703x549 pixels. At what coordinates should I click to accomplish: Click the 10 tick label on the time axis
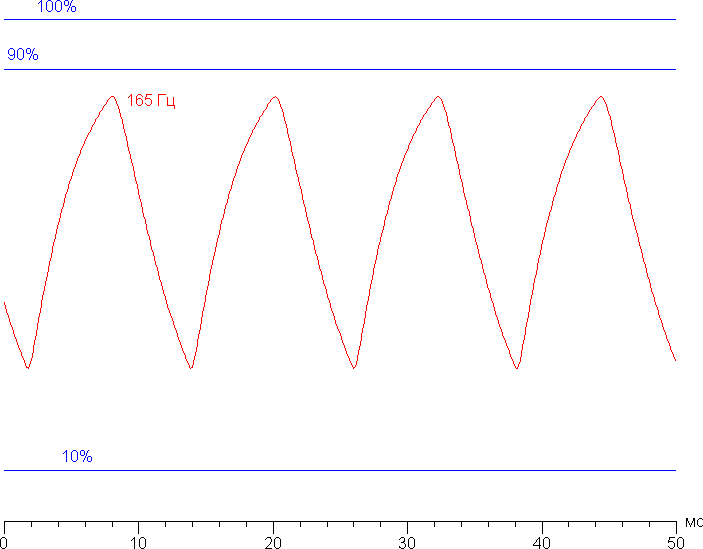[138, 541]
